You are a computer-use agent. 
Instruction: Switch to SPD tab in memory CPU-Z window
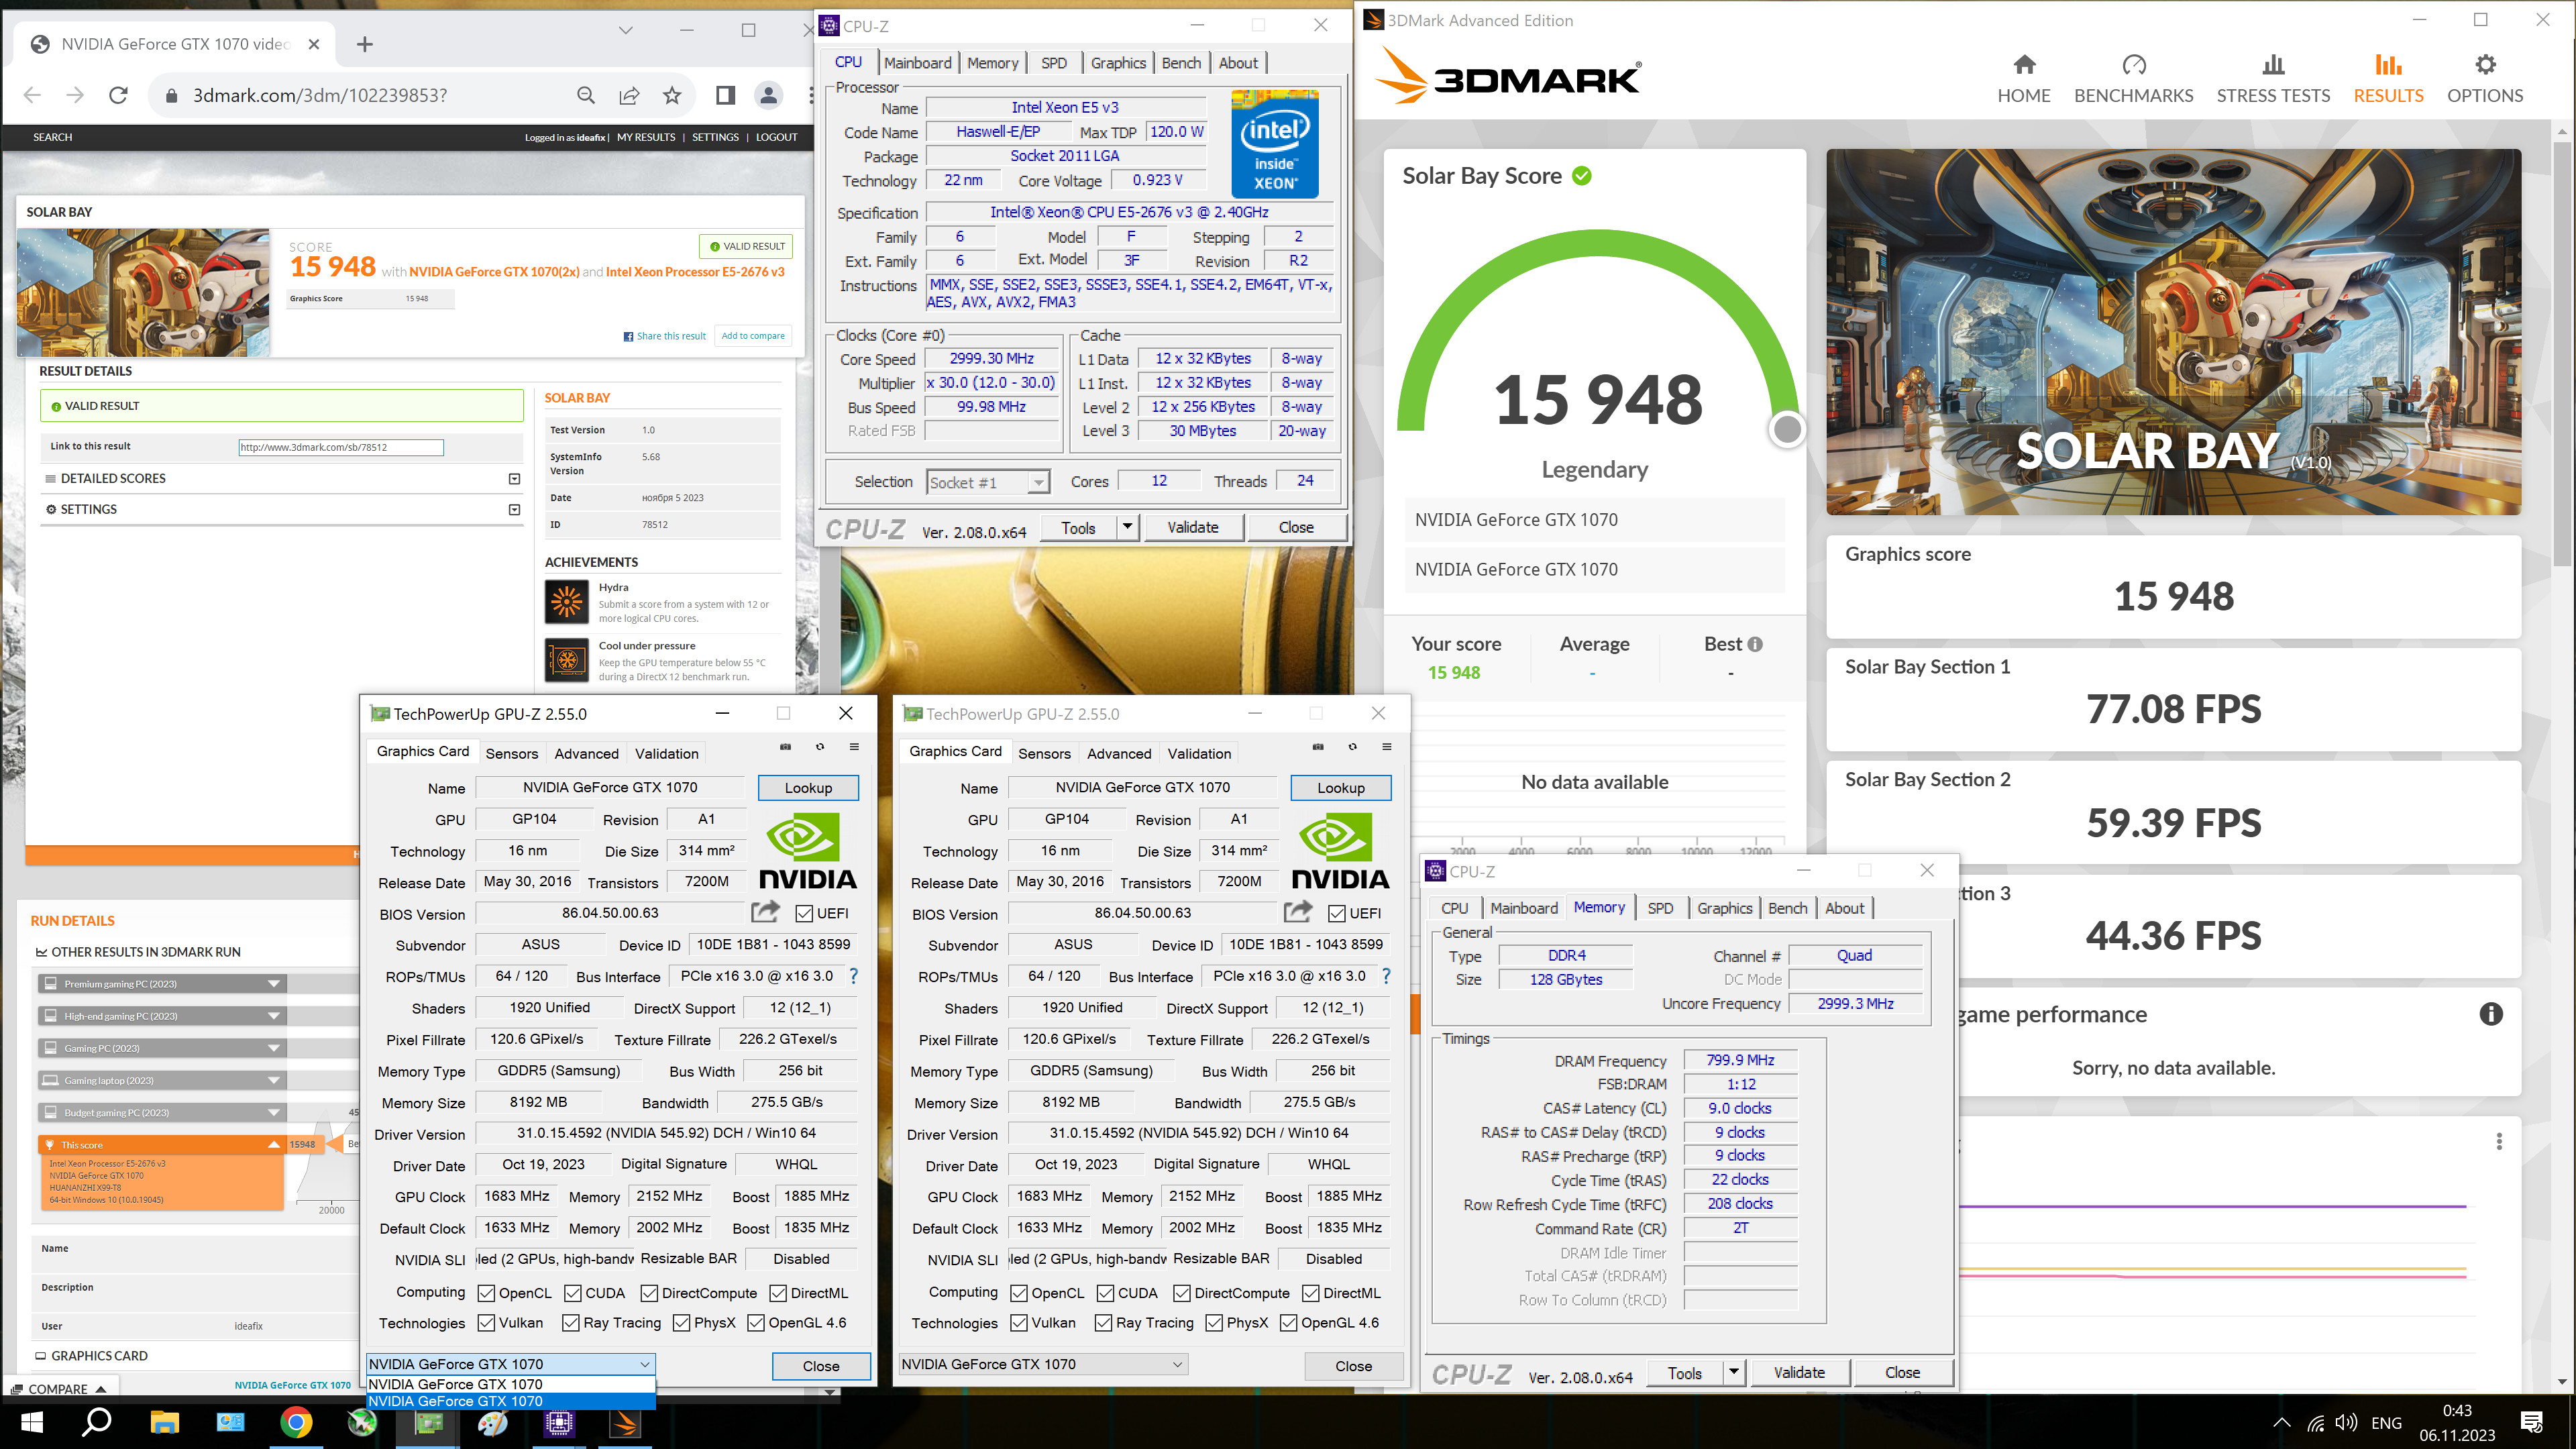1660,908
